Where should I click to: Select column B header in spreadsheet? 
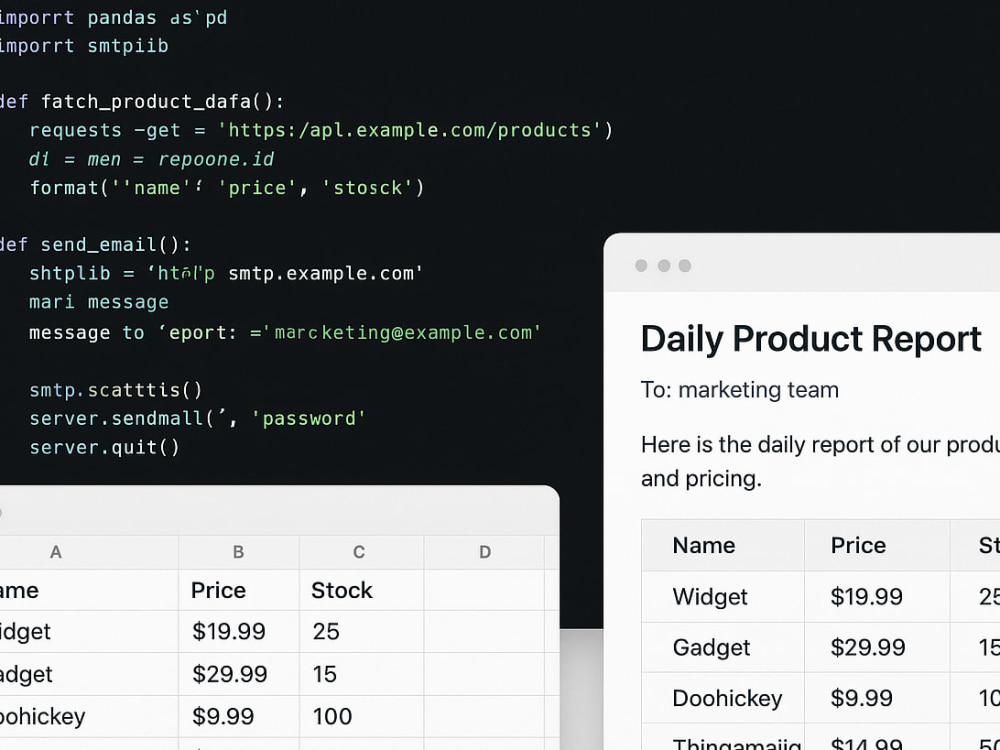[239, 552]
